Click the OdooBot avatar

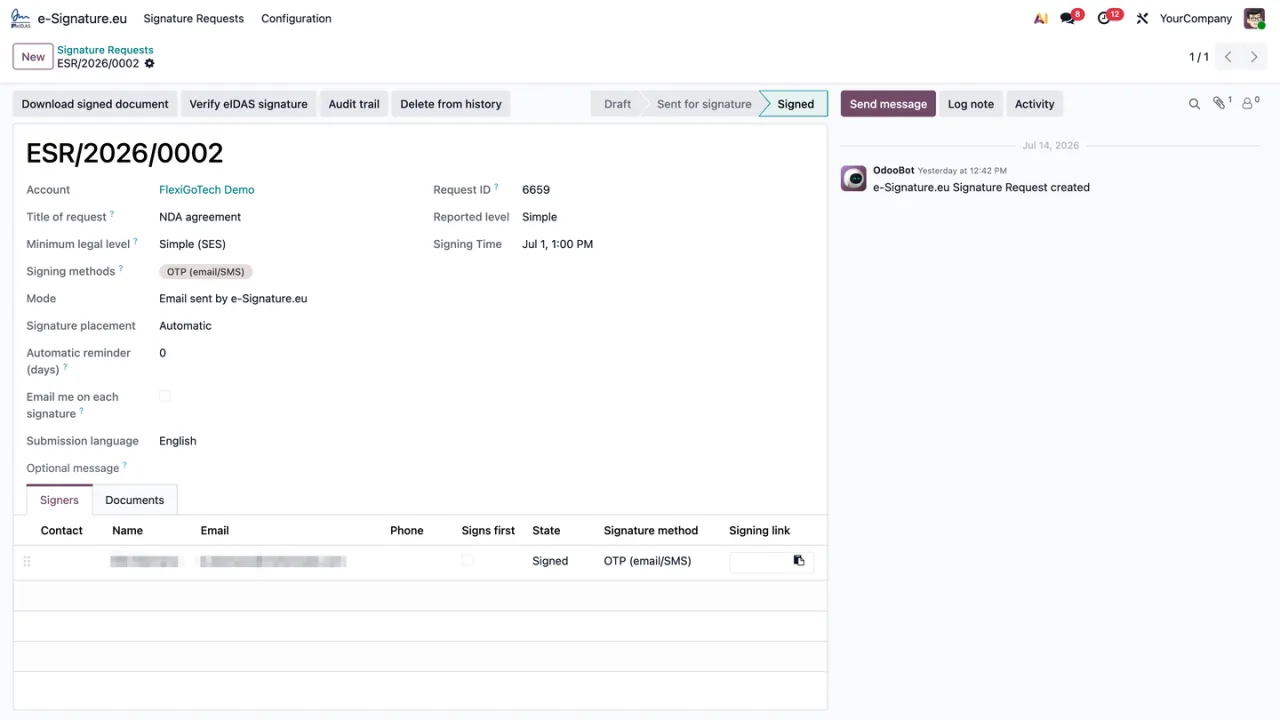click(853, 178)
